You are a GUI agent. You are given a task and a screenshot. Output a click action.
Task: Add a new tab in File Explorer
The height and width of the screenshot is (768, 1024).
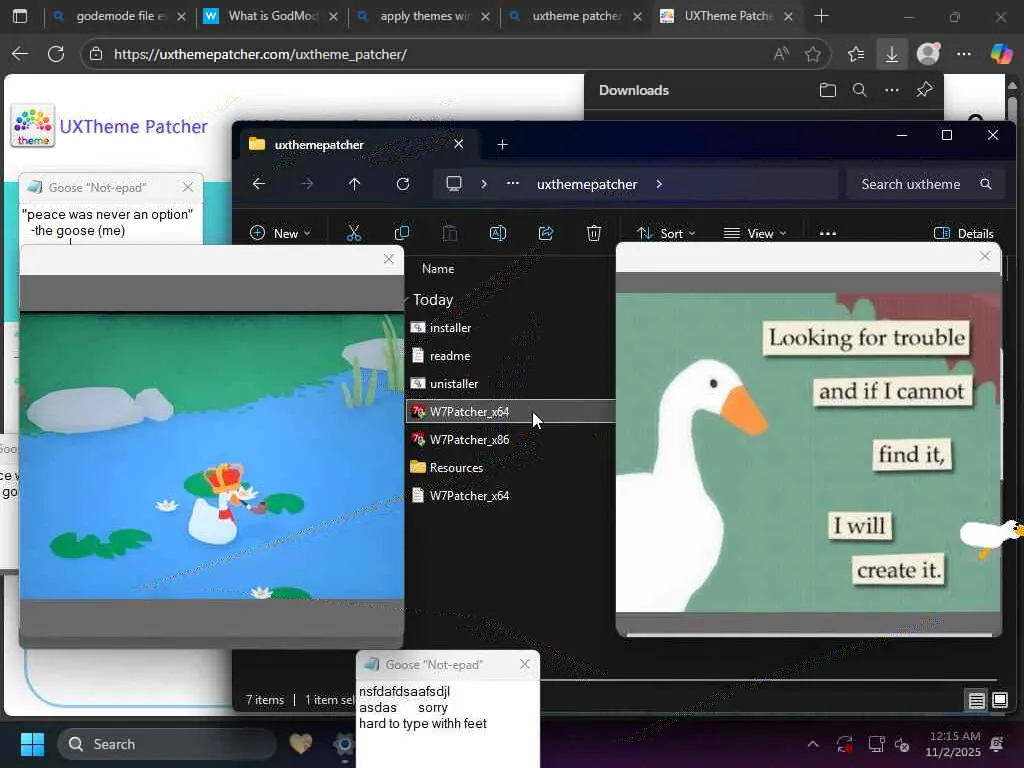502,144
